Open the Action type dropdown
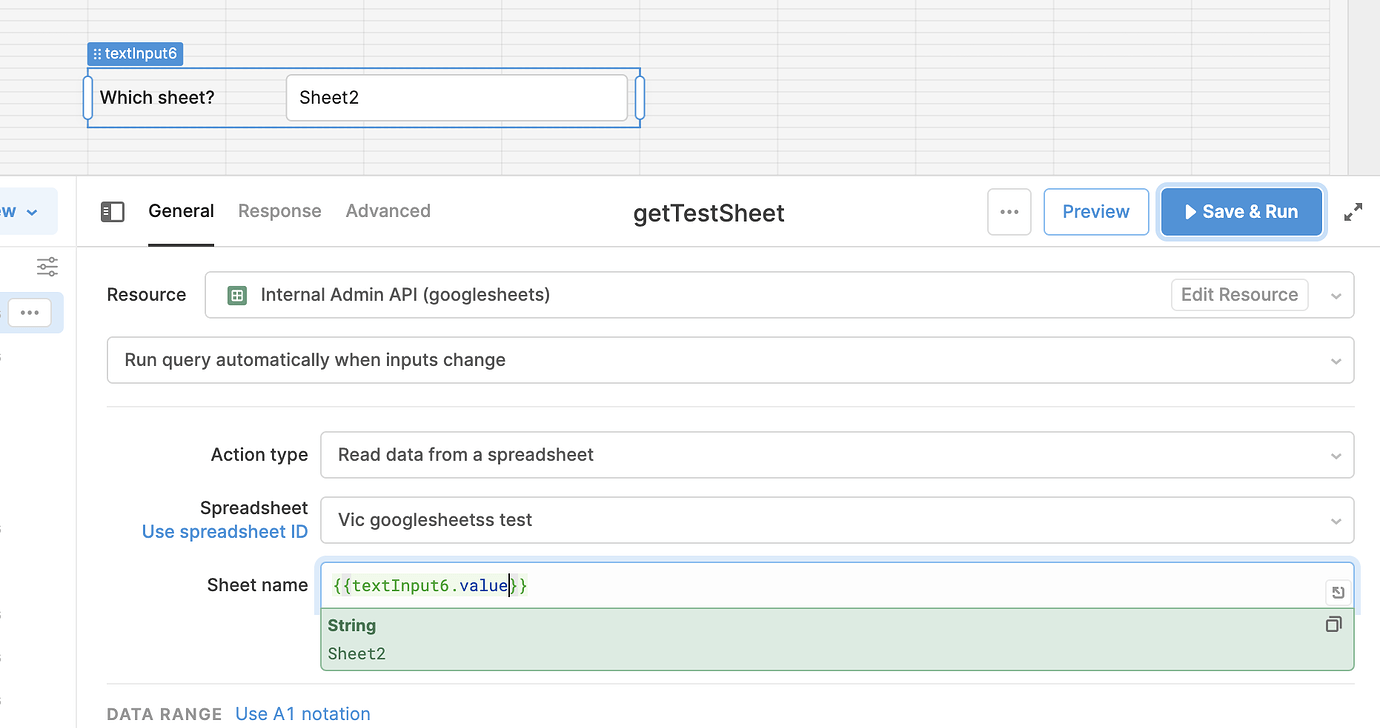1380x728 pixels. tap(1336, 454)
